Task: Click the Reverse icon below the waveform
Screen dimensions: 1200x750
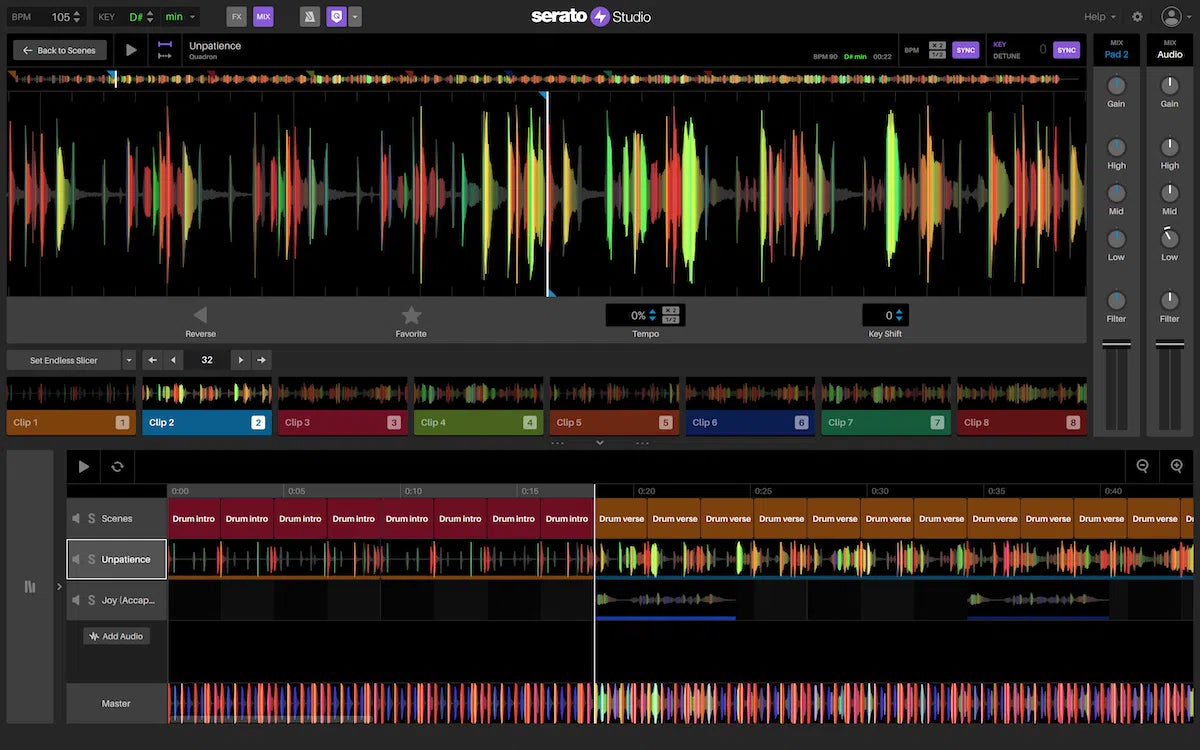Action: [200, 315]
